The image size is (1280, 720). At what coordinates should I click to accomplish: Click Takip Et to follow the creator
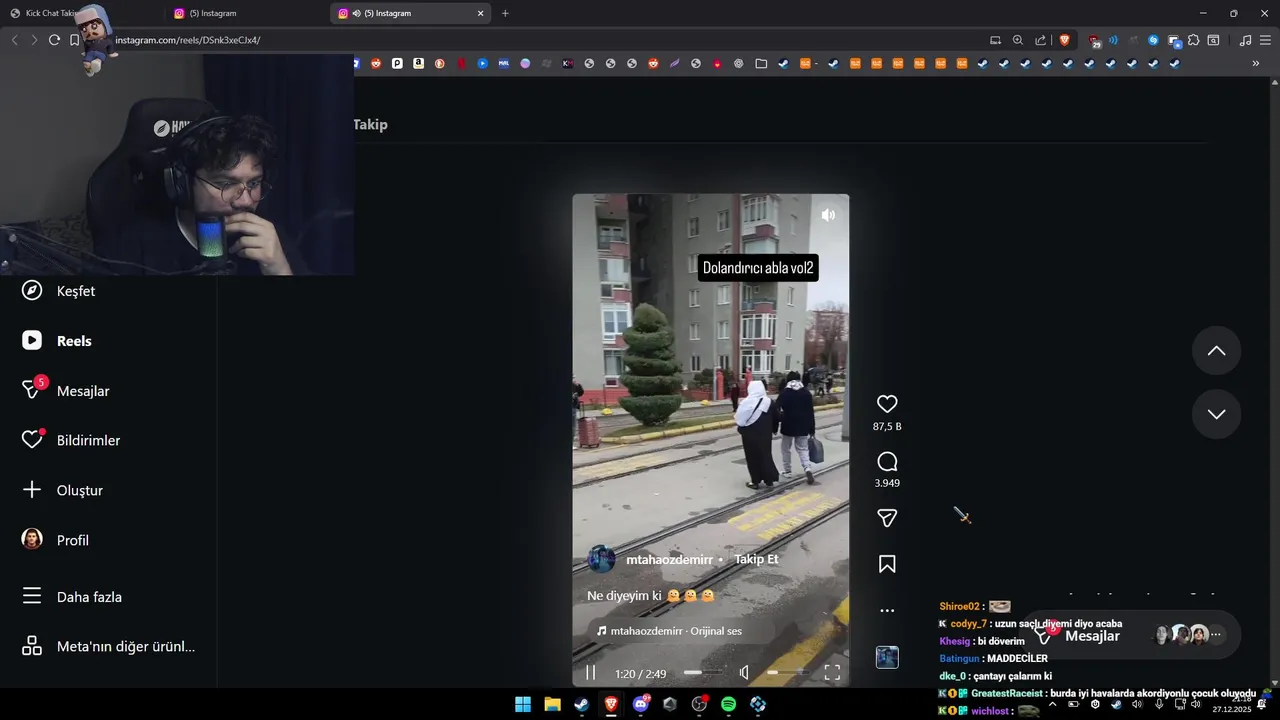tap(756, 559)
